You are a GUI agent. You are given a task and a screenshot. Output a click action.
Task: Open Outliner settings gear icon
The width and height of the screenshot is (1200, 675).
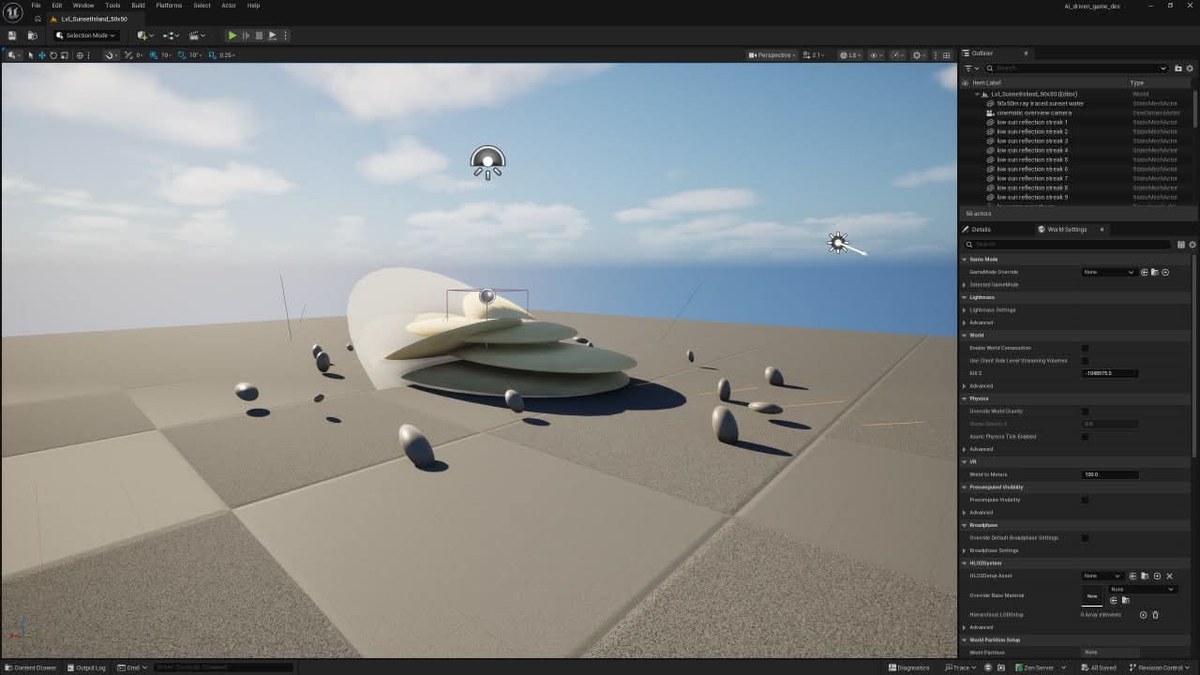pyautogui.click(x=1191, y=68)
